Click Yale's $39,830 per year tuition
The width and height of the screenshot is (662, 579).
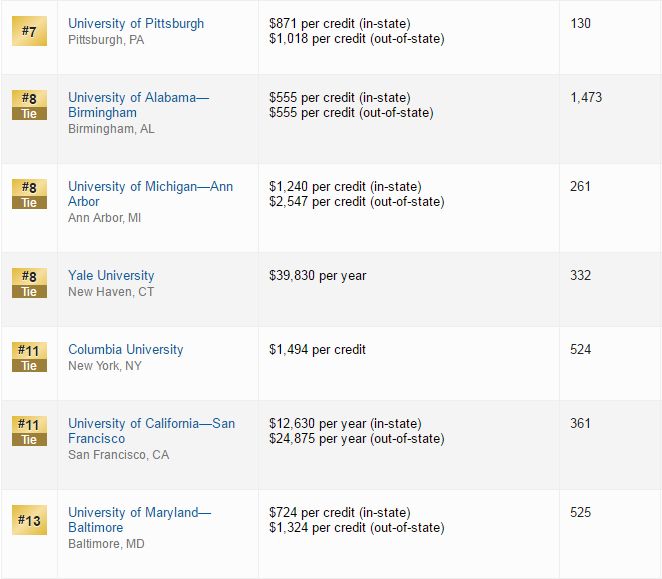pos(317,276)
